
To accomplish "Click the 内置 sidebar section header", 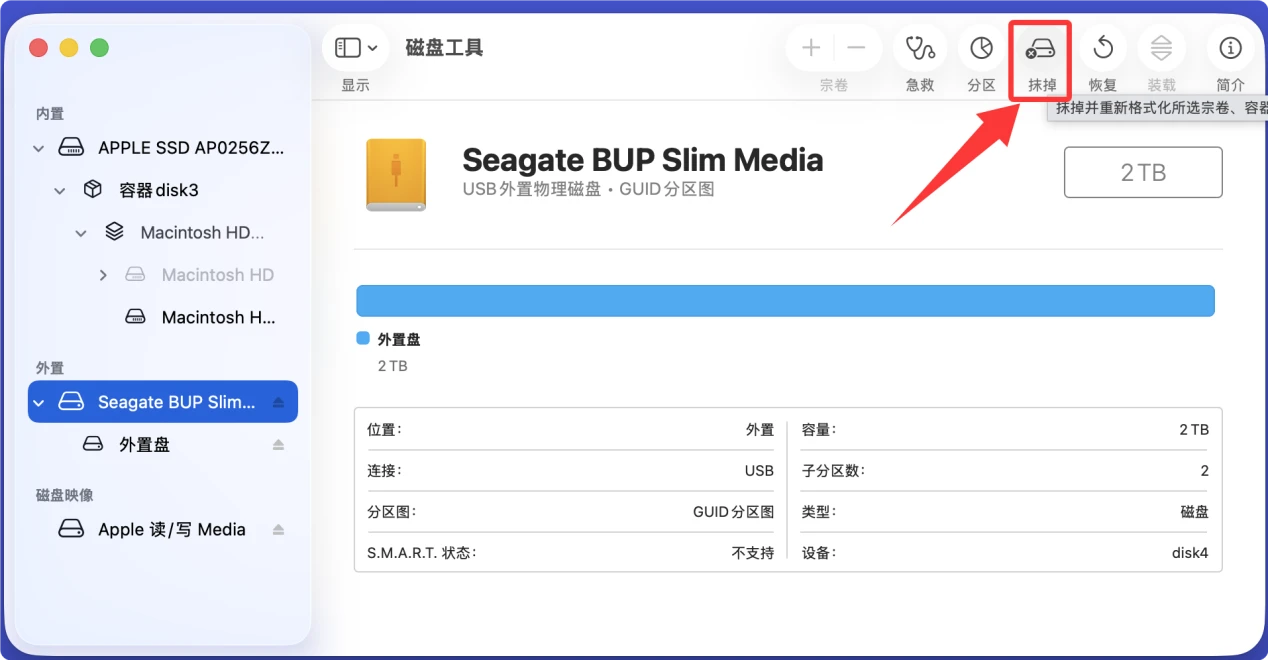I will 50,114.
